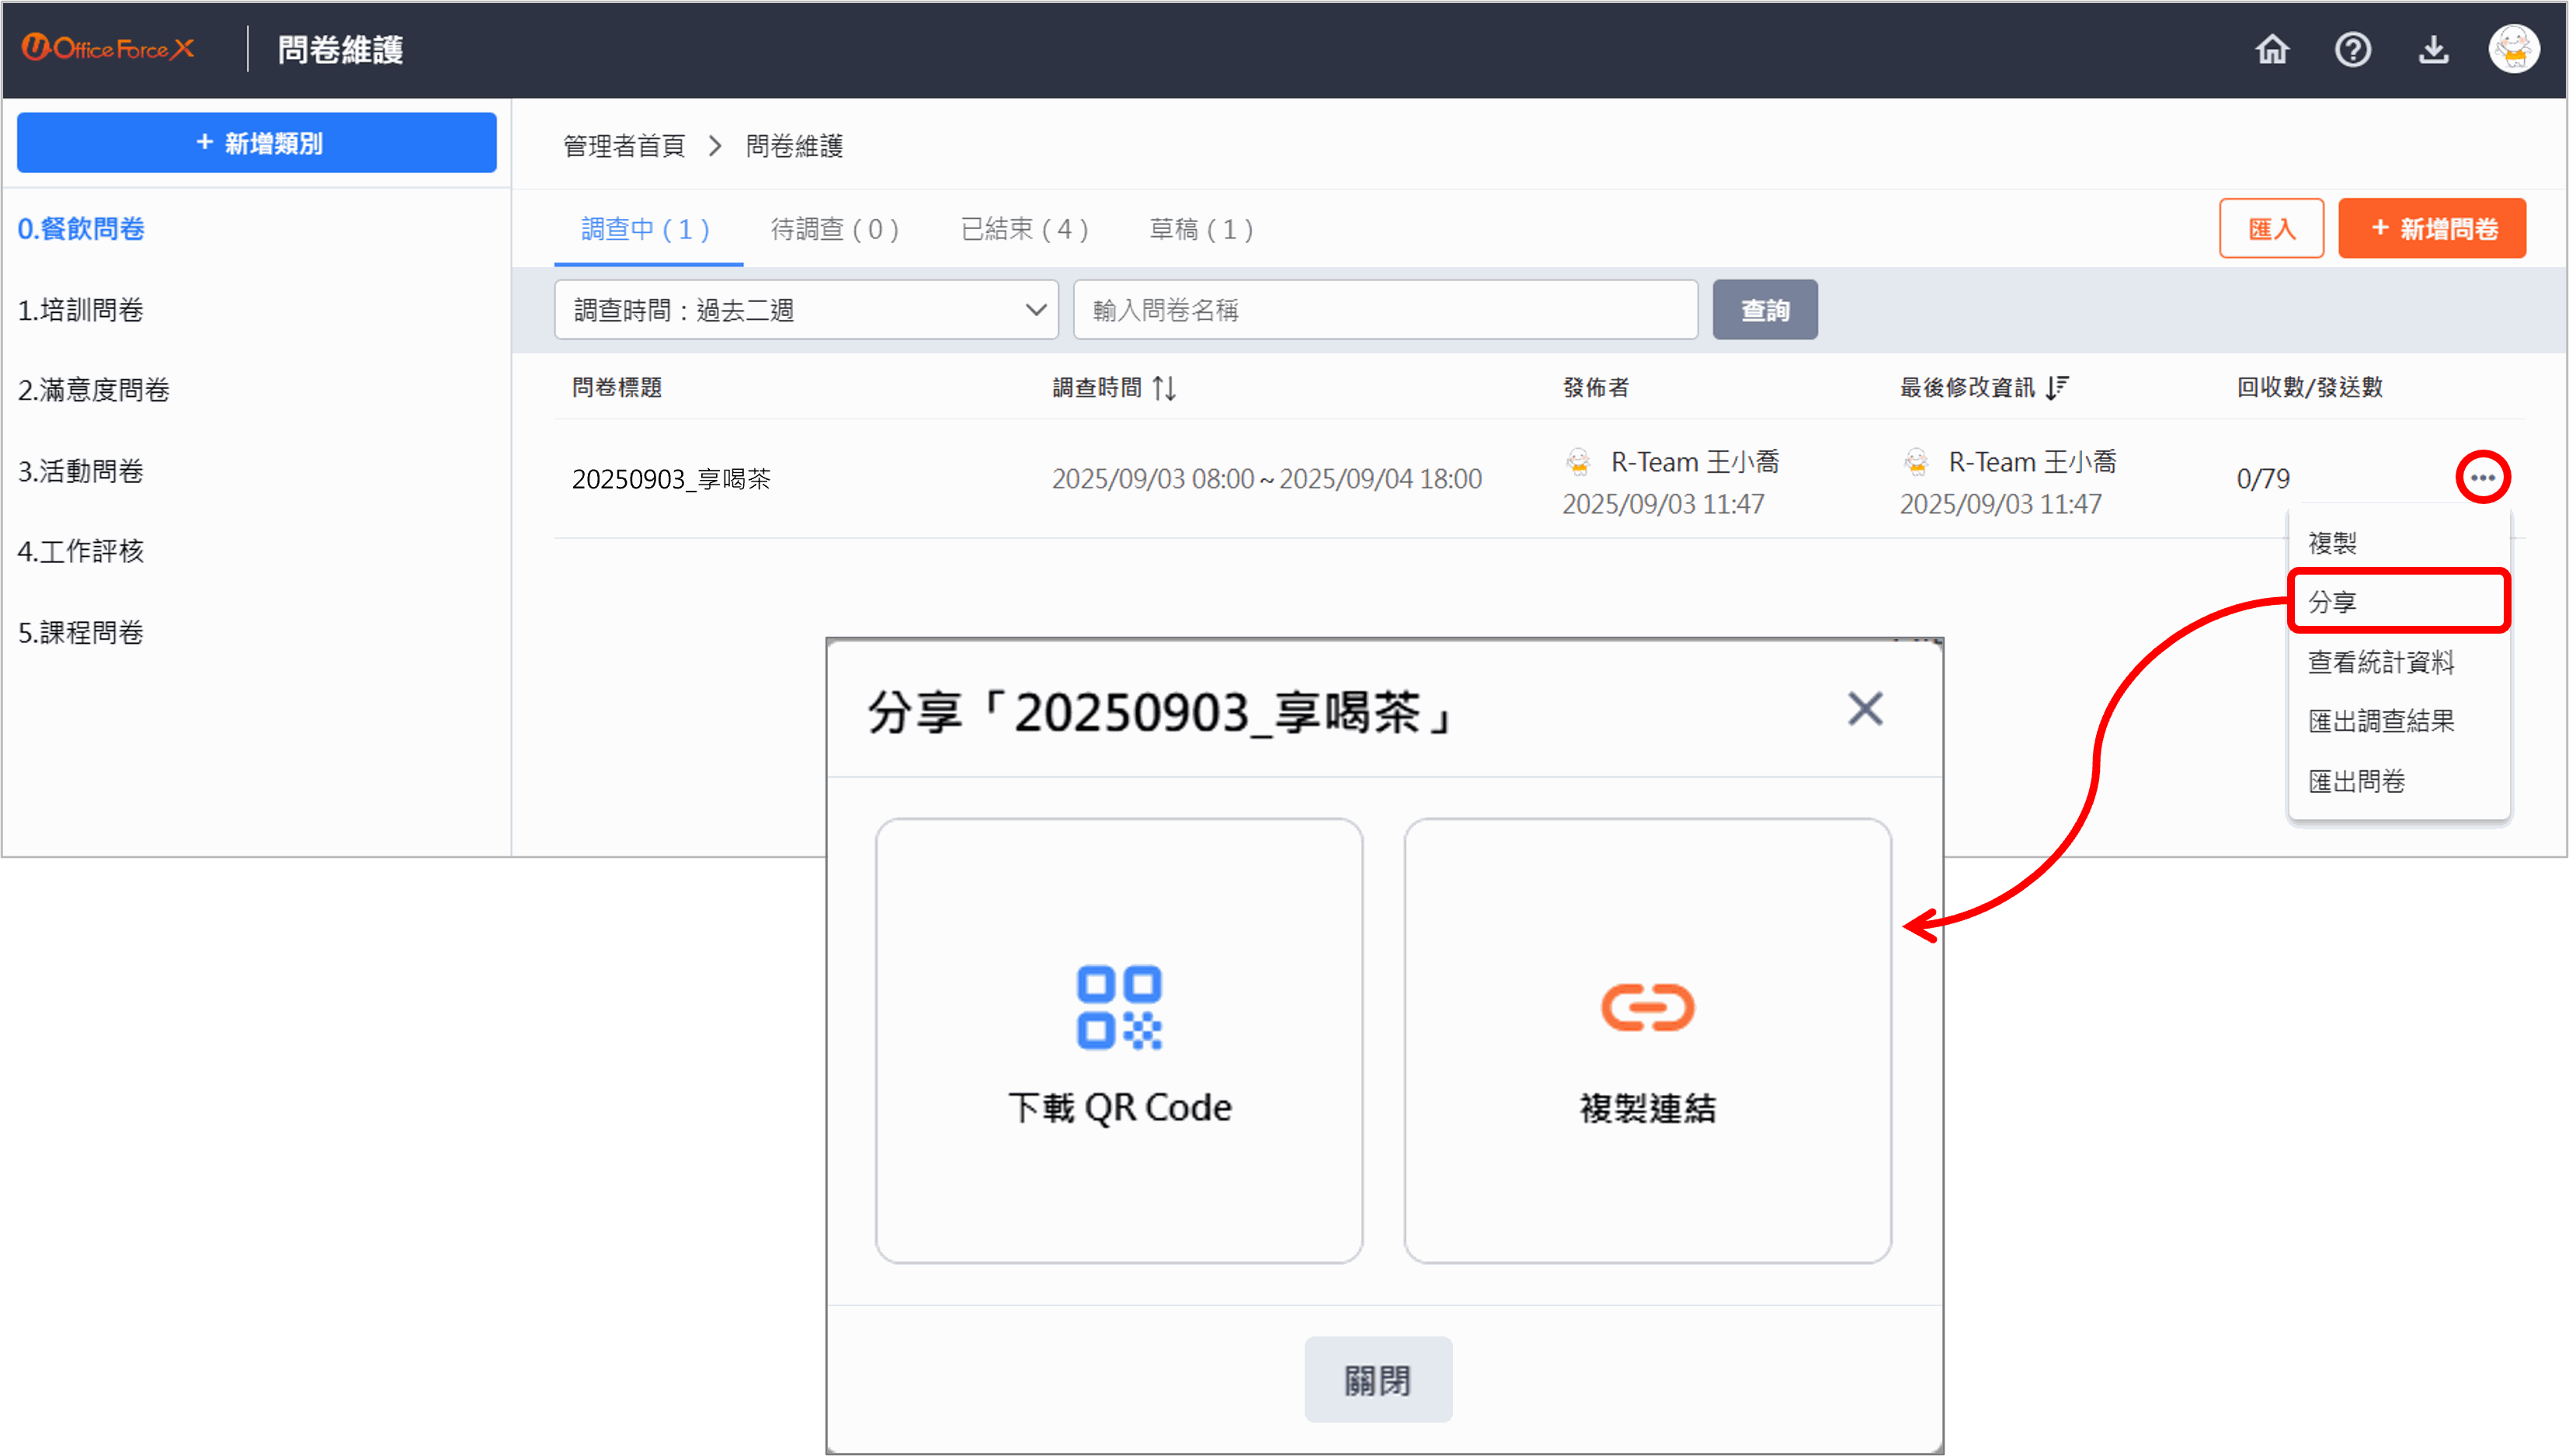The image size is (2569, 1456).
Task: Focus the 輸入問卷名稱 search field
Action: (1385, 310)
